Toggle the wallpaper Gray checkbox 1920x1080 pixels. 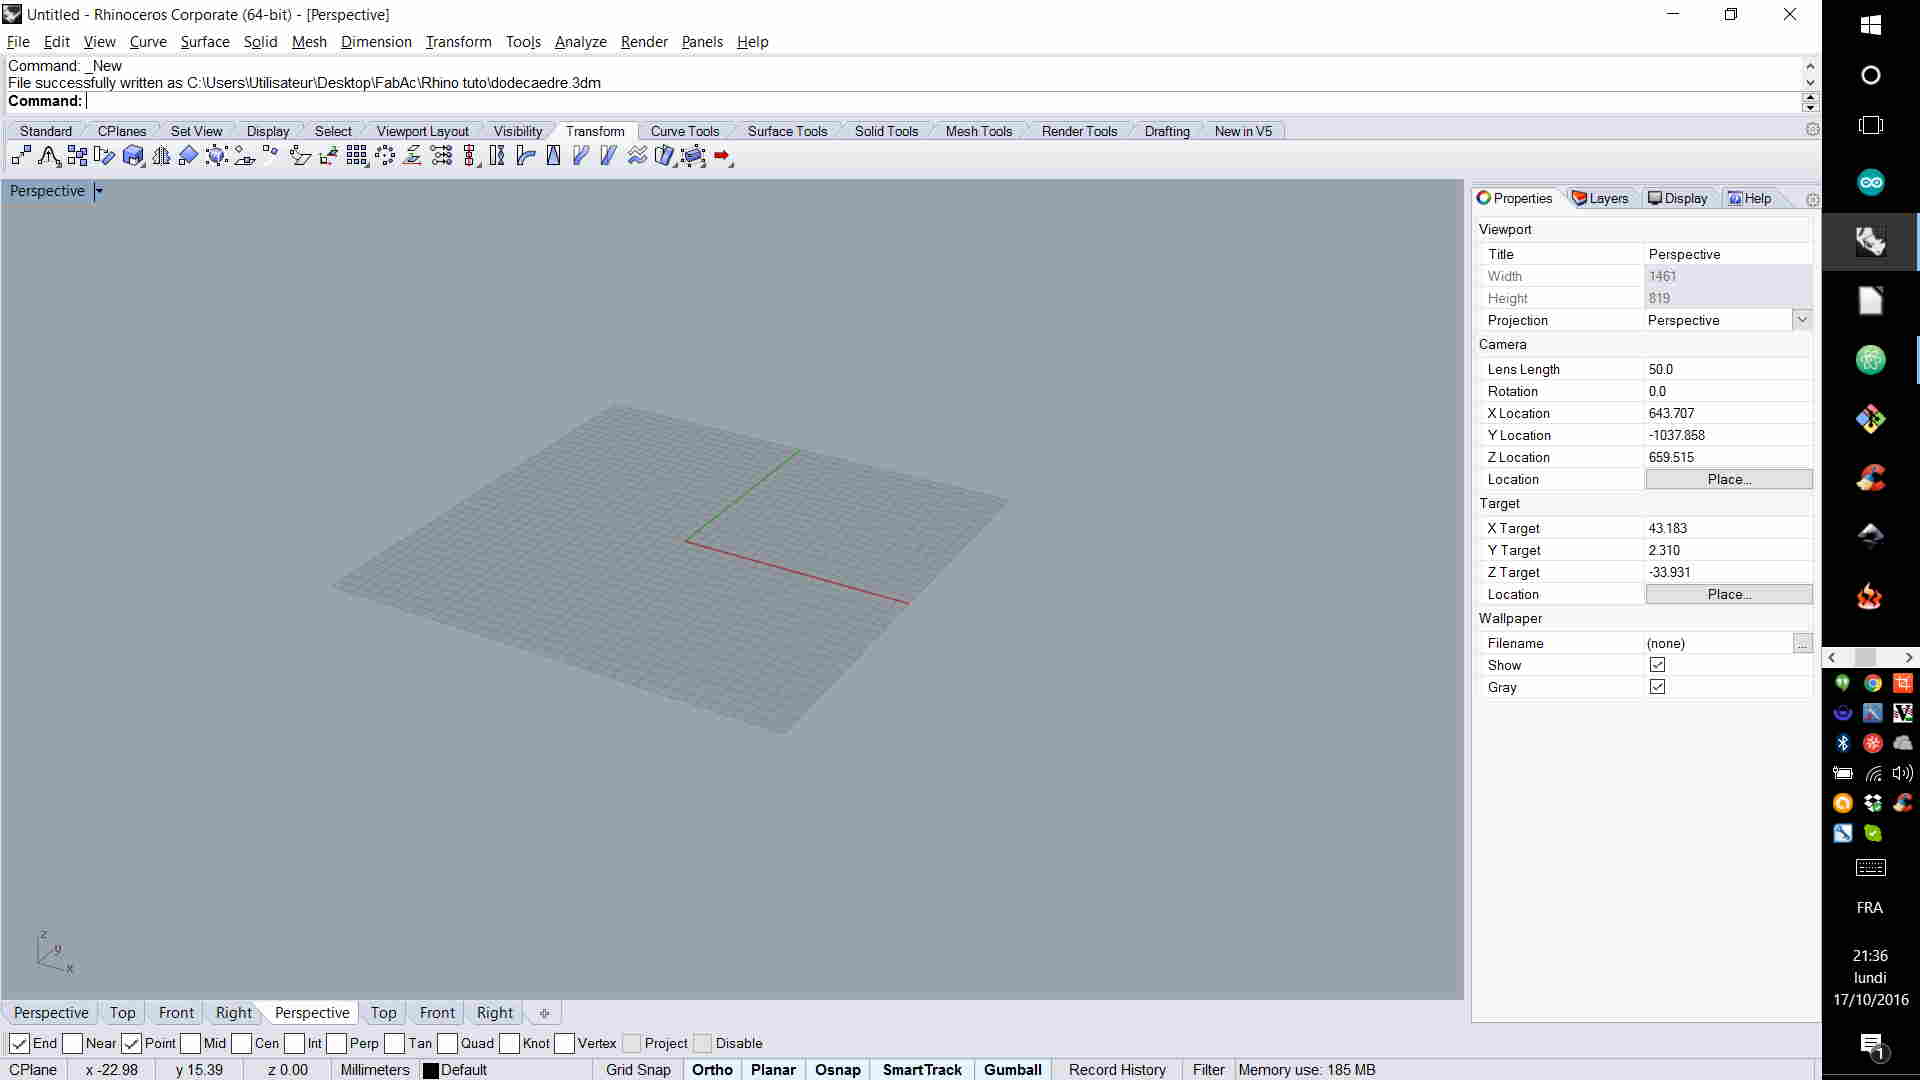click(x=1657, y=687)
